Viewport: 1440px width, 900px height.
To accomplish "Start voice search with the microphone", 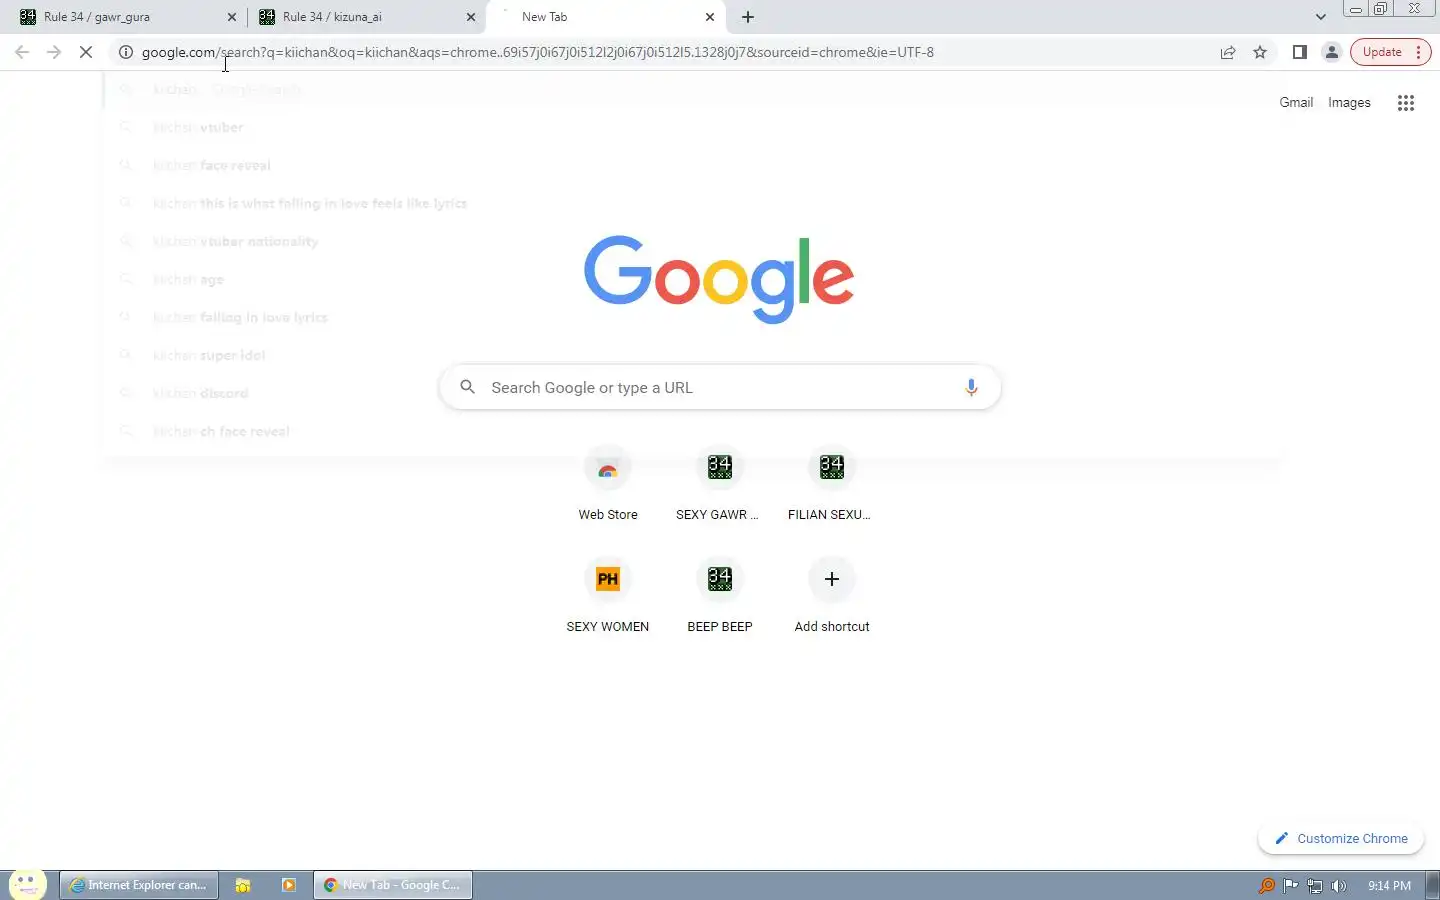I will click(x=971, y=387).
